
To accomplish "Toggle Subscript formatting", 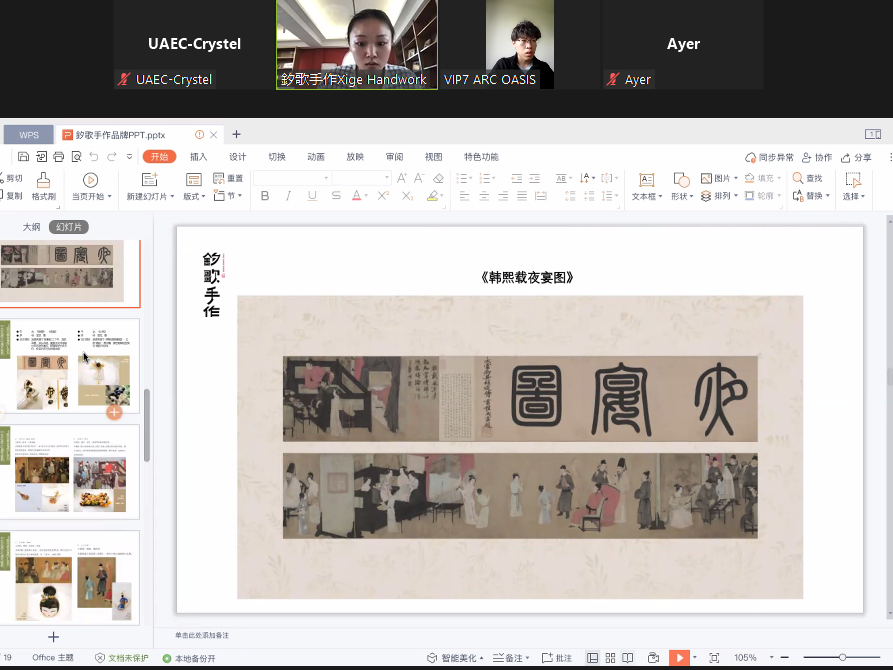I will [x=407, y=196].
